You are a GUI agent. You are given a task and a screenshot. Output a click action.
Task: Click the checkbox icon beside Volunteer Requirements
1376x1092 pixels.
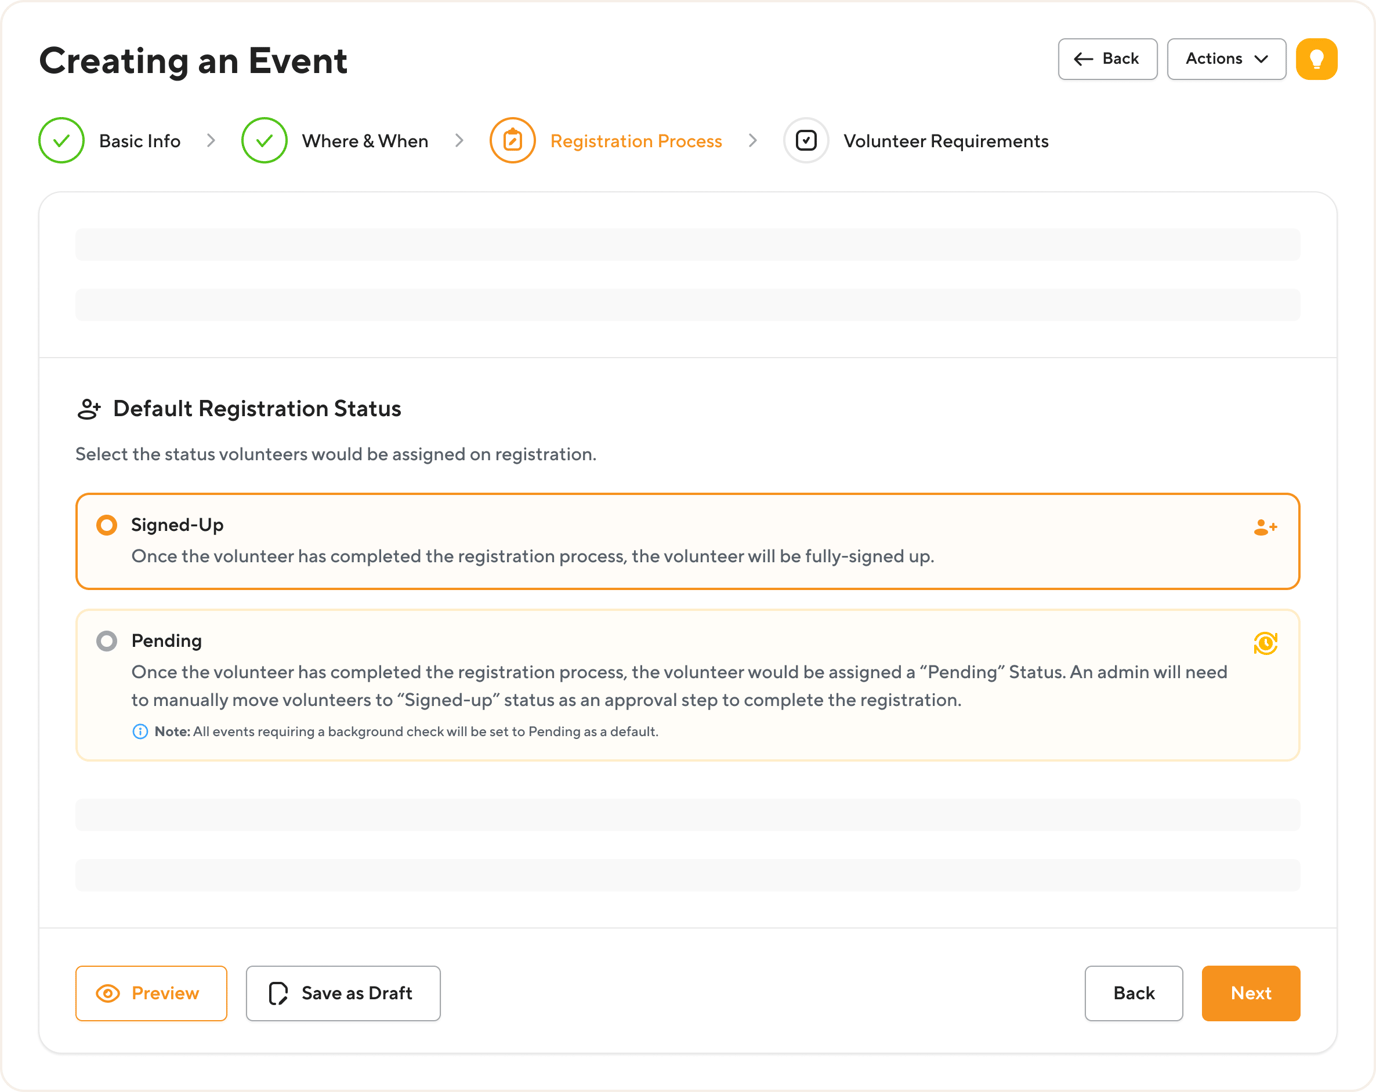pos(806,140)
